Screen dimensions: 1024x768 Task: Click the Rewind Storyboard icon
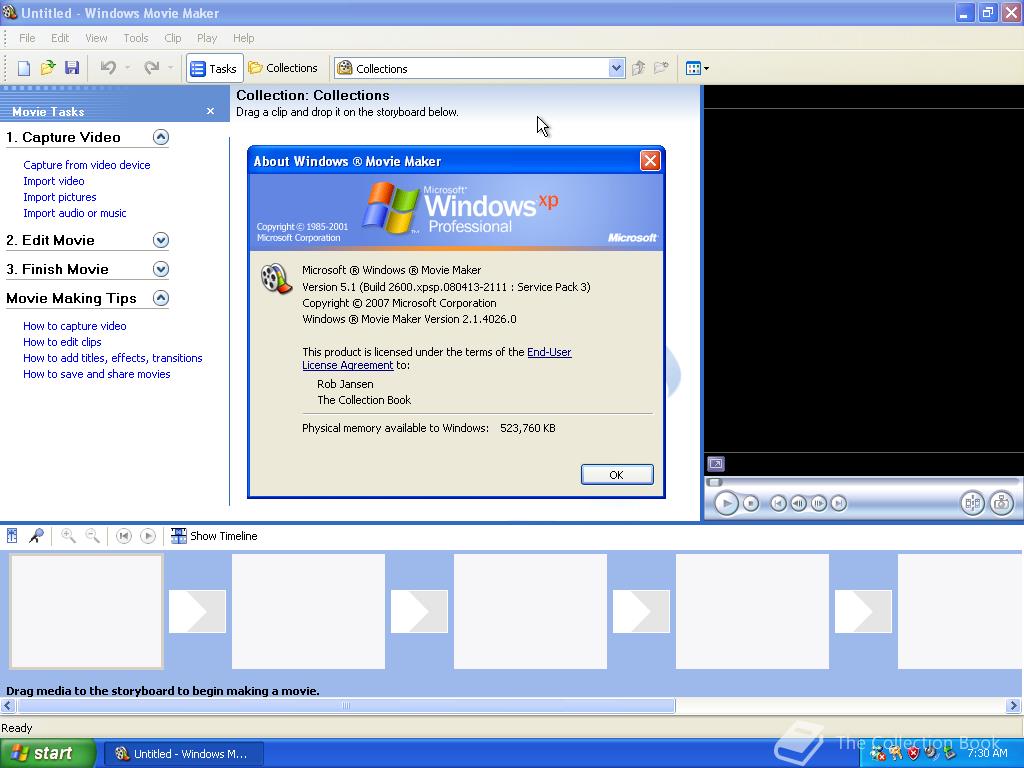click(x=123, y=536)
